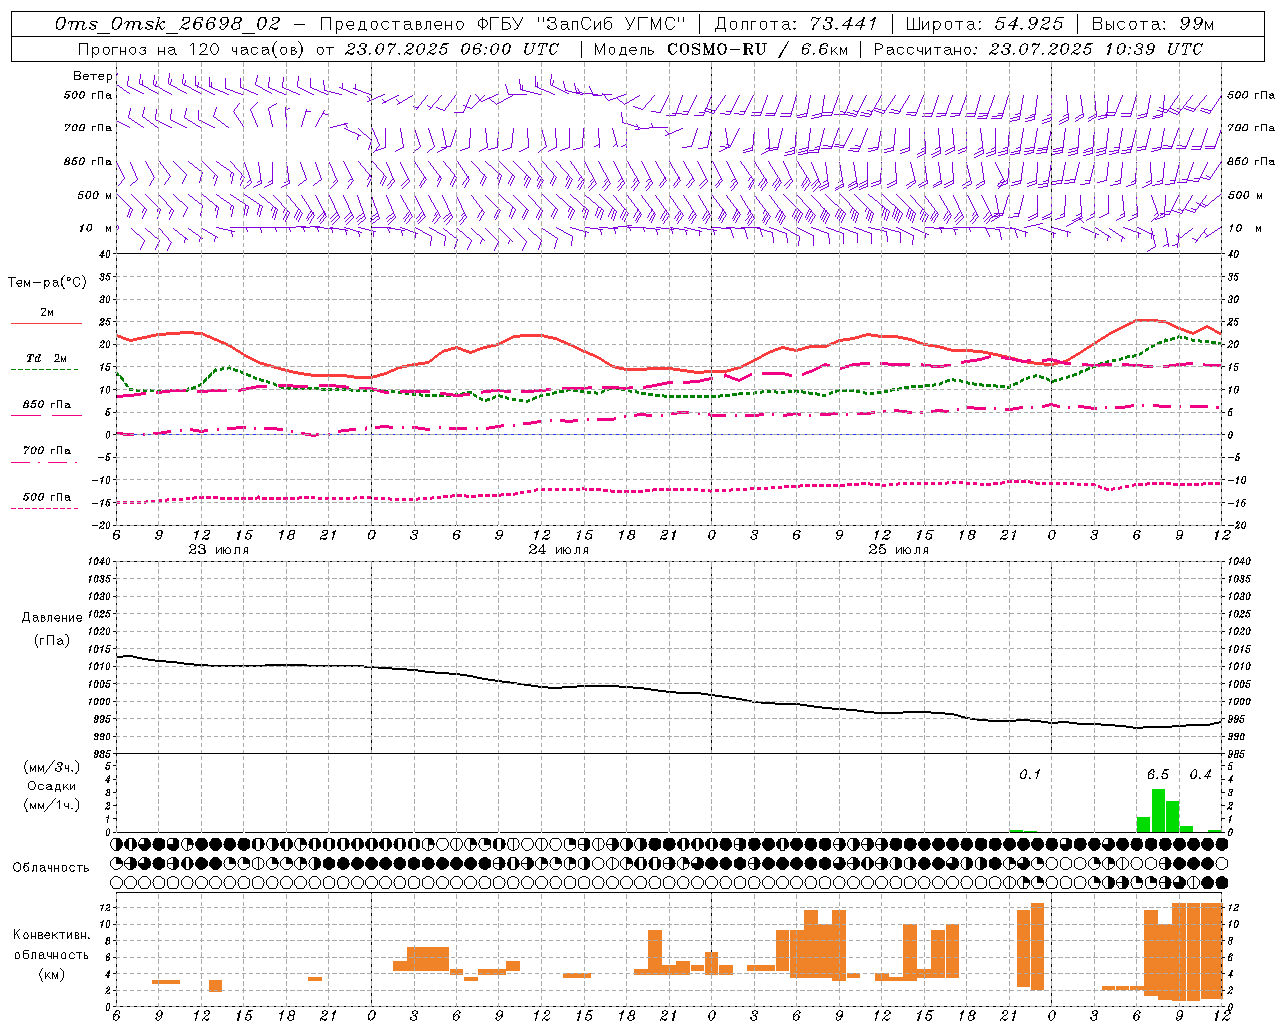The image size is (1280, 1024).
Task: Click the tallest green precipitation bar
Action: pyautogui.click(x=1158, y=811)
